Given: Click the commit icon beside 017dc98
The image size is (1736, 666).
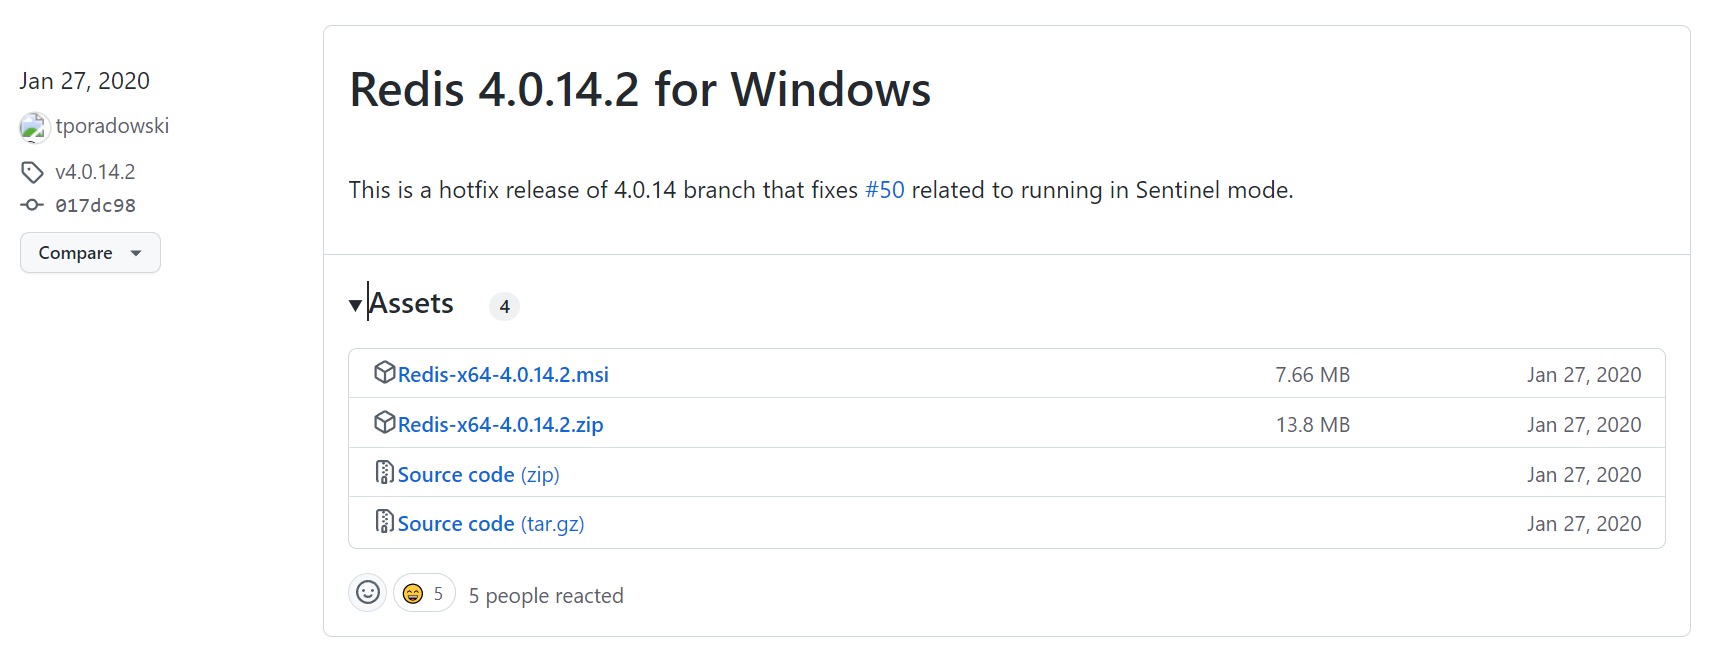Looking at the screenshot, I should (x=32, y=205).
